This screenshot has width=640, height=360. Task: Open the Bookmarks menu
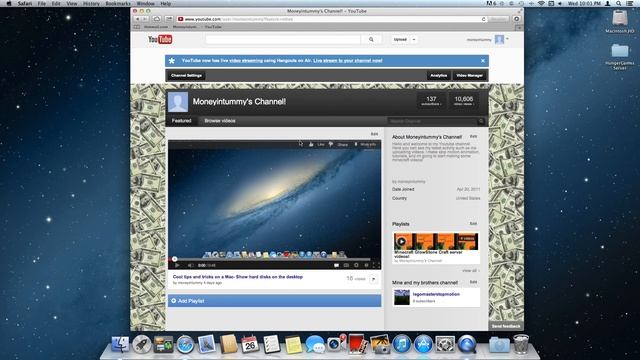(x=118, y=3)
